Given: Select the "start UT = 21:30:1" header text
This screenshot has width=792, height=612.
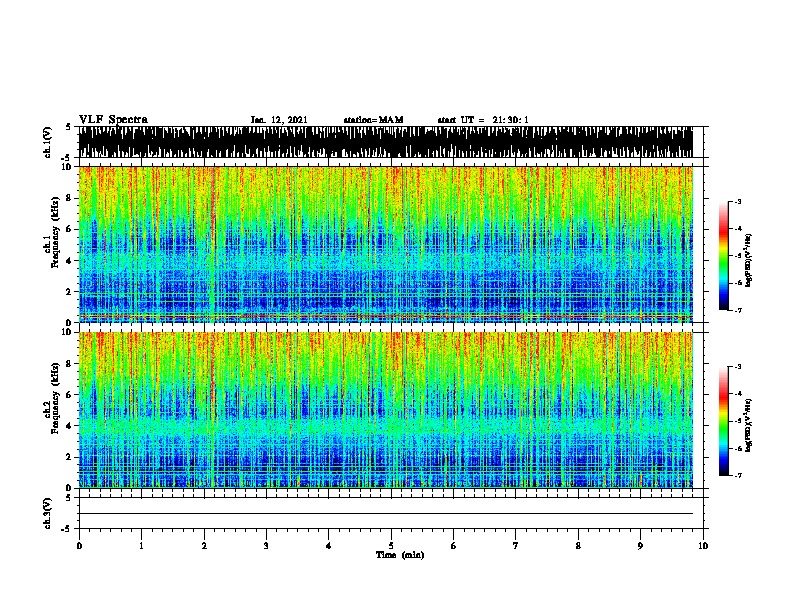Looking at the screenshot, I should 483,120.
